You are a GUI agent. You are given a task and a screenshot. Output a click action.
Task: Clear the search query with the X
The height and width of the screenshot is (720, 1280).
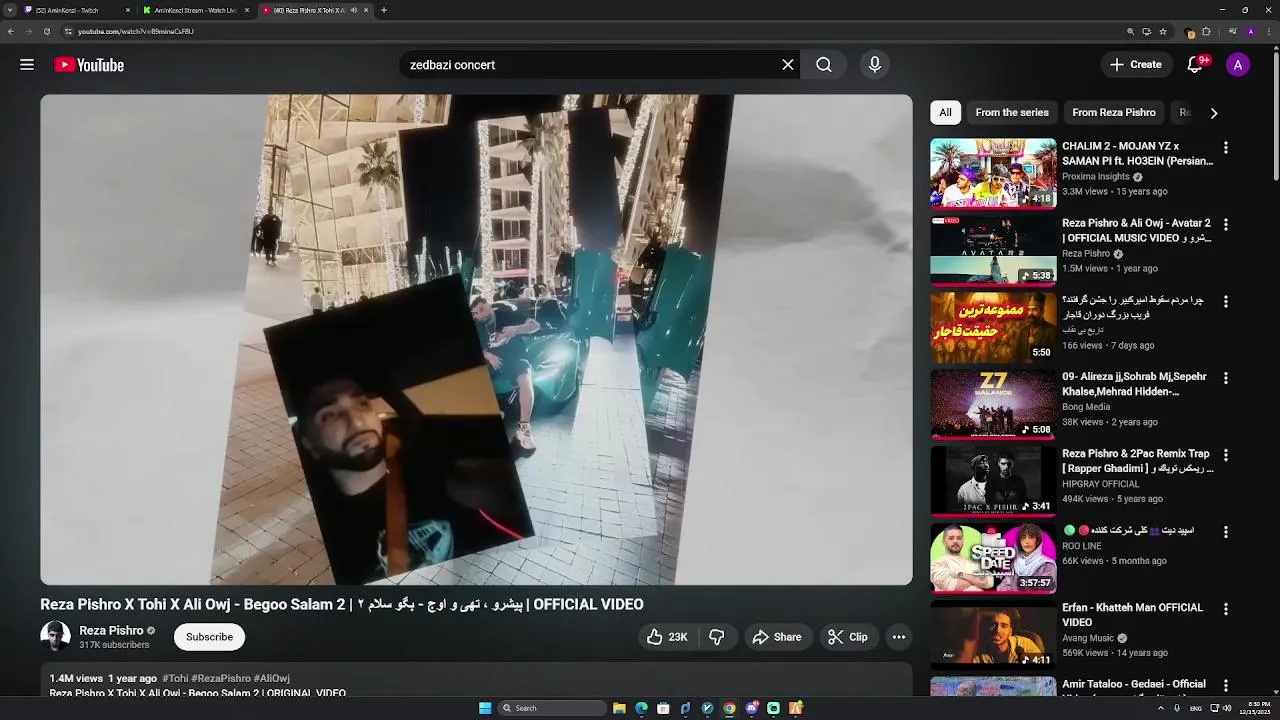[788, 65]
